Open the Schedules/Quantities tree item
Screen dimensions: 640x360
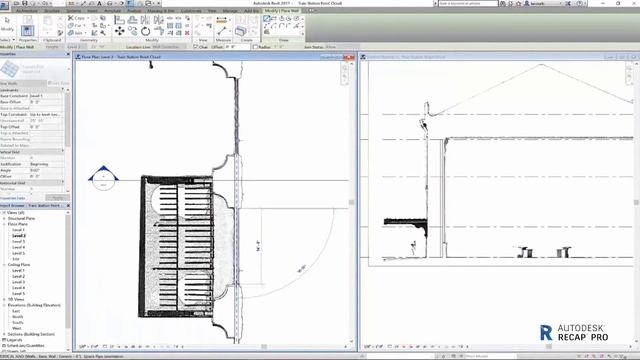[26, 345]
